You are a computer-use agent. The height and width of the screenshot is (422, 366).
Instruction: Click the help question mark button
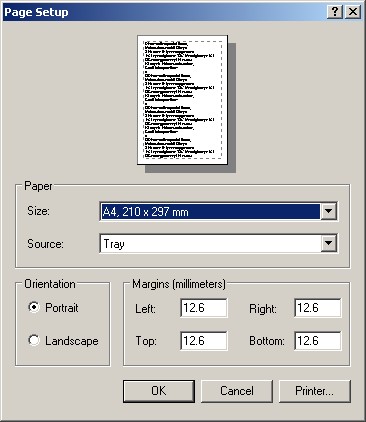[335, 12]
